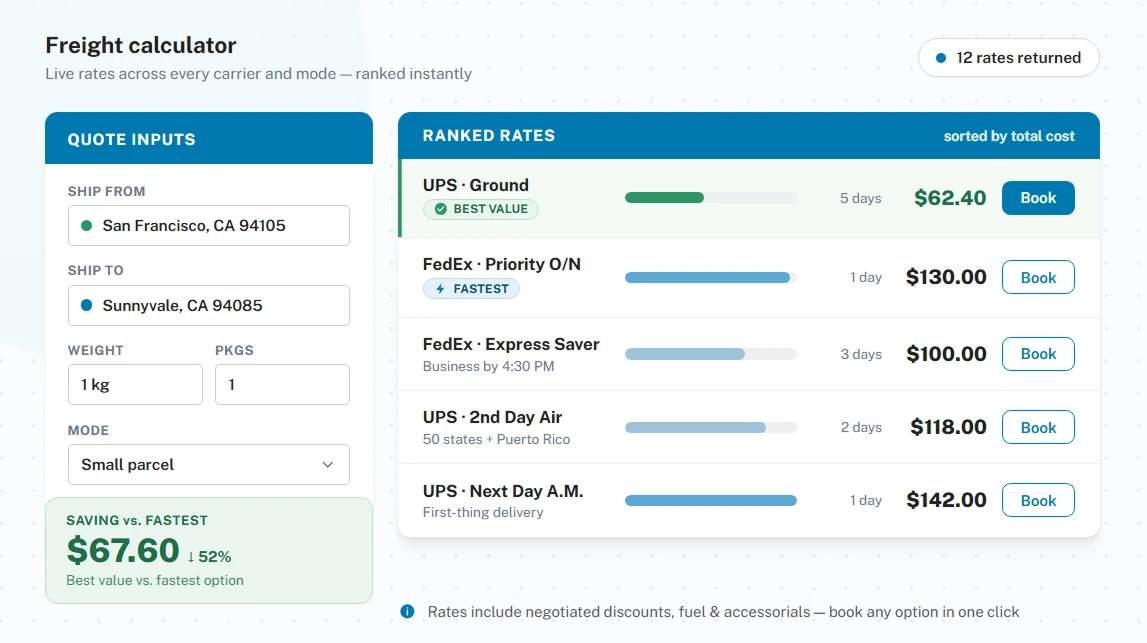Click the $67.60 saving amount
1147x643 pixels.
(123, 551)
